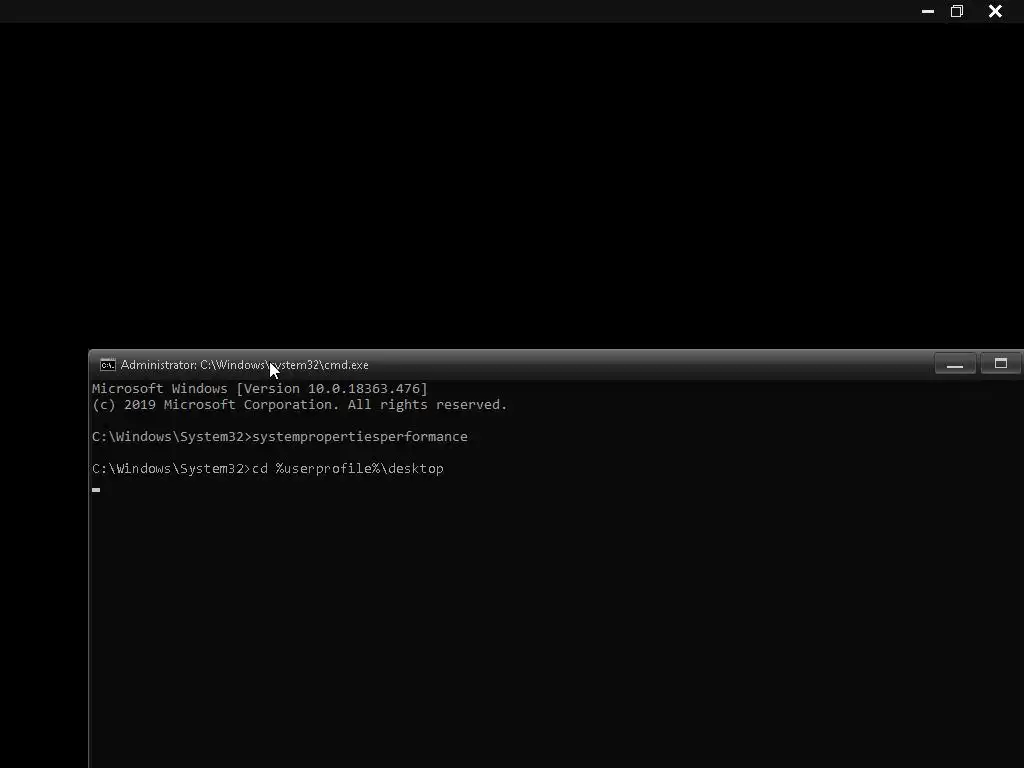Click the cmd title 'Administrator: C:\Windows\system32\cmd.exe'

point(244,365)
